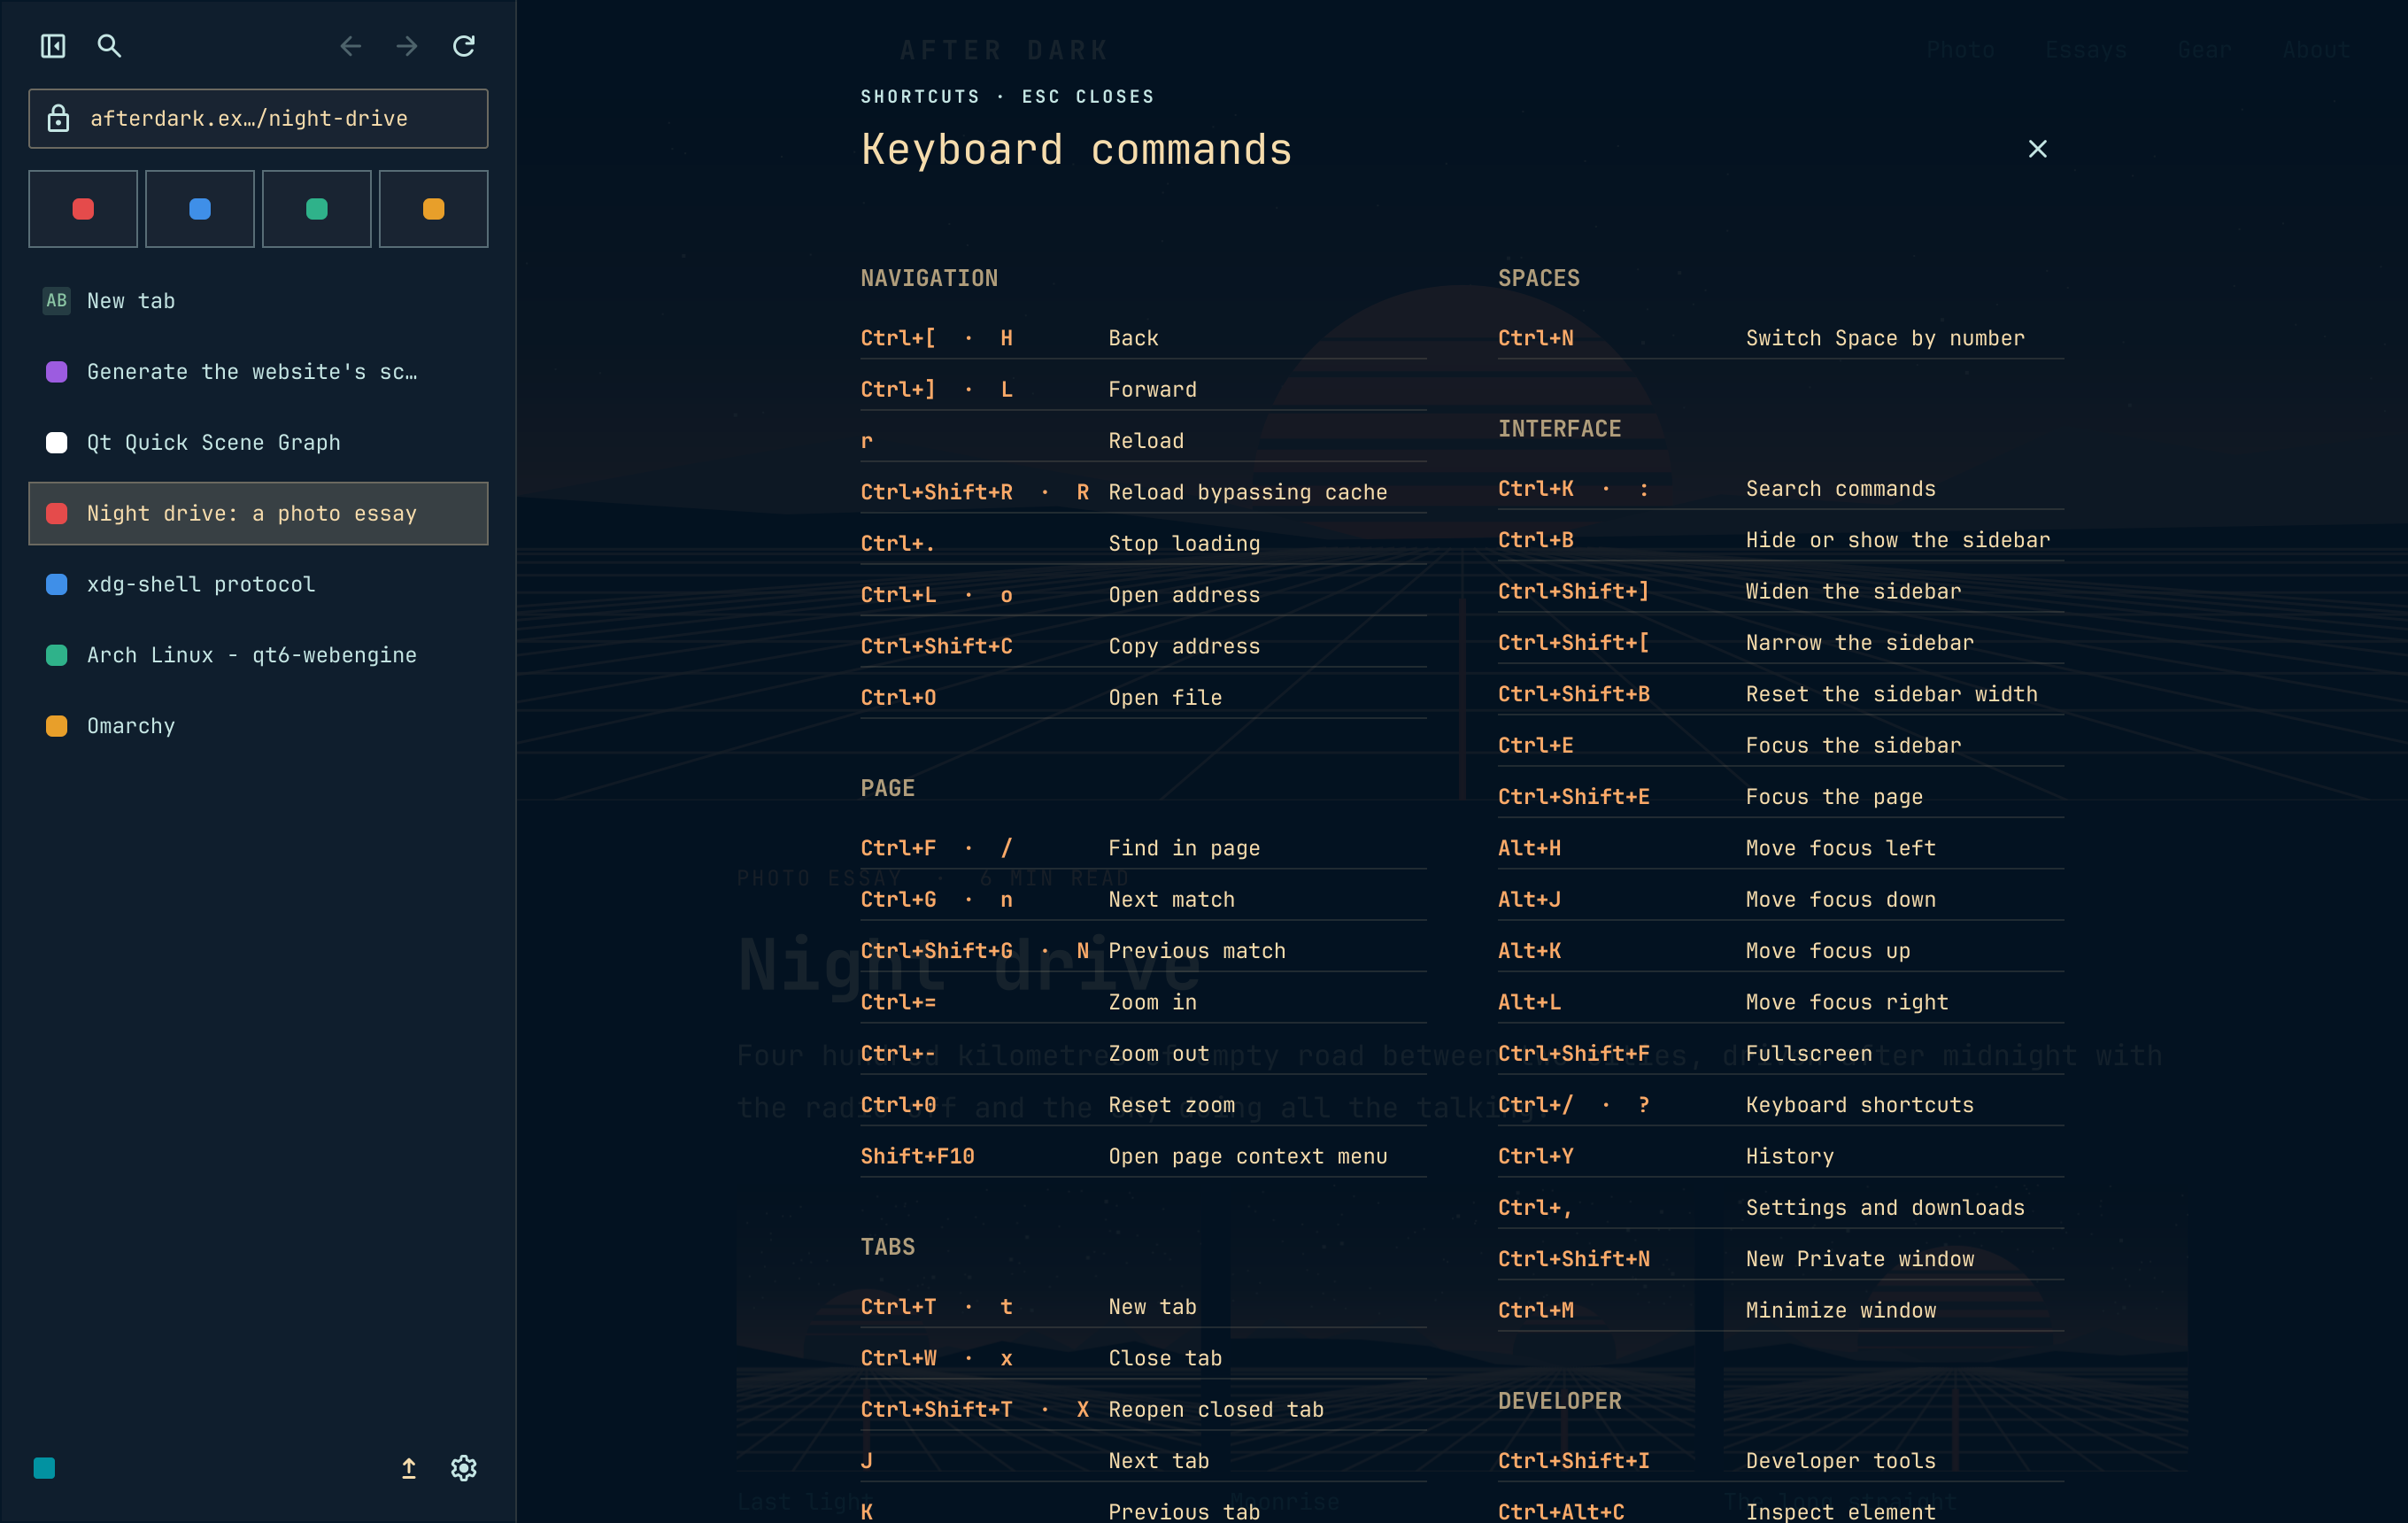
Task: Click the lock icon in the address bar
Action: (x=59, y=118)
